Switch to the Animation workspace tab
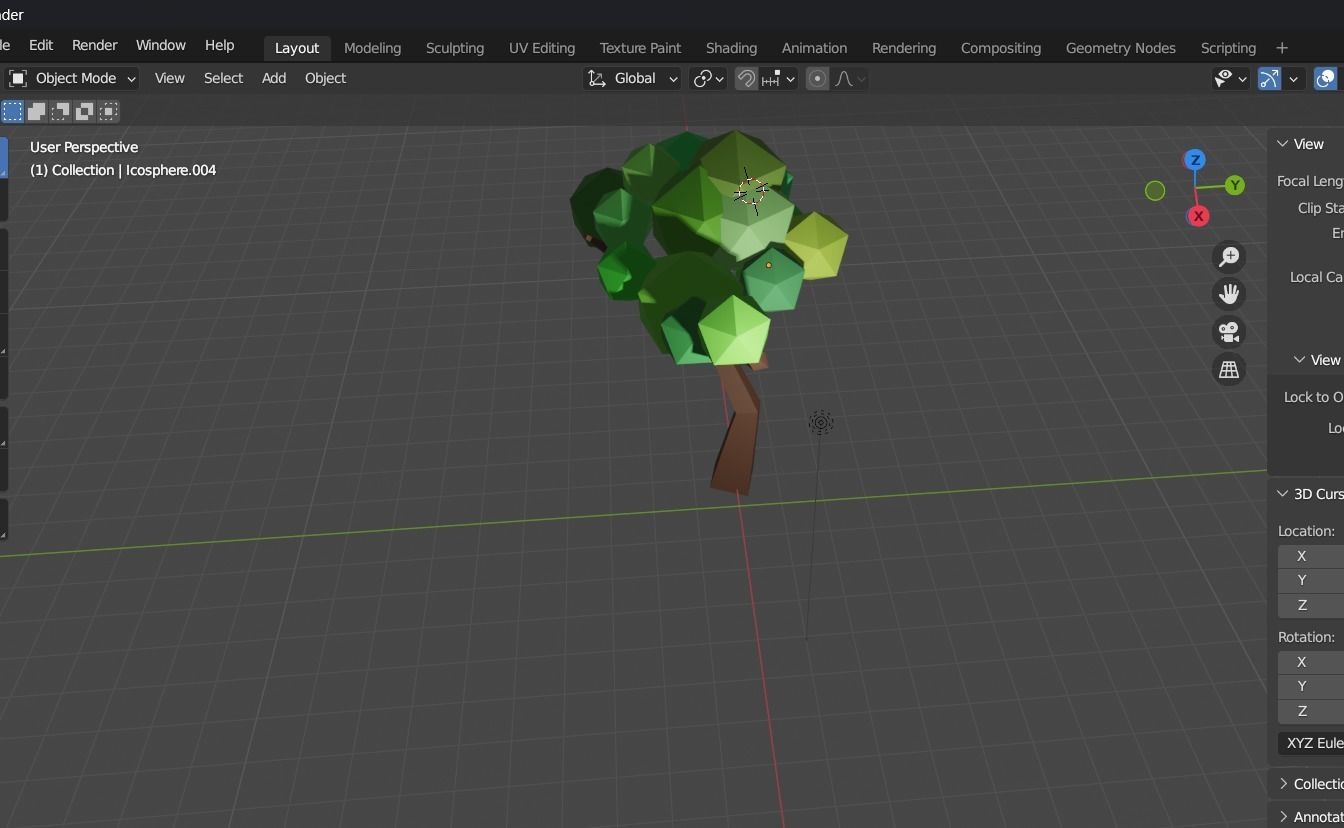 (x=814, y=48)
